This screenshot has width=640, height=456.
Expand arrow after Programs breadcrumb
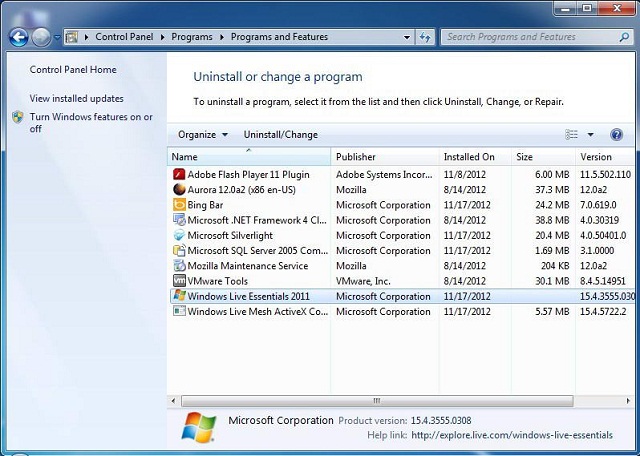(222, 37)
